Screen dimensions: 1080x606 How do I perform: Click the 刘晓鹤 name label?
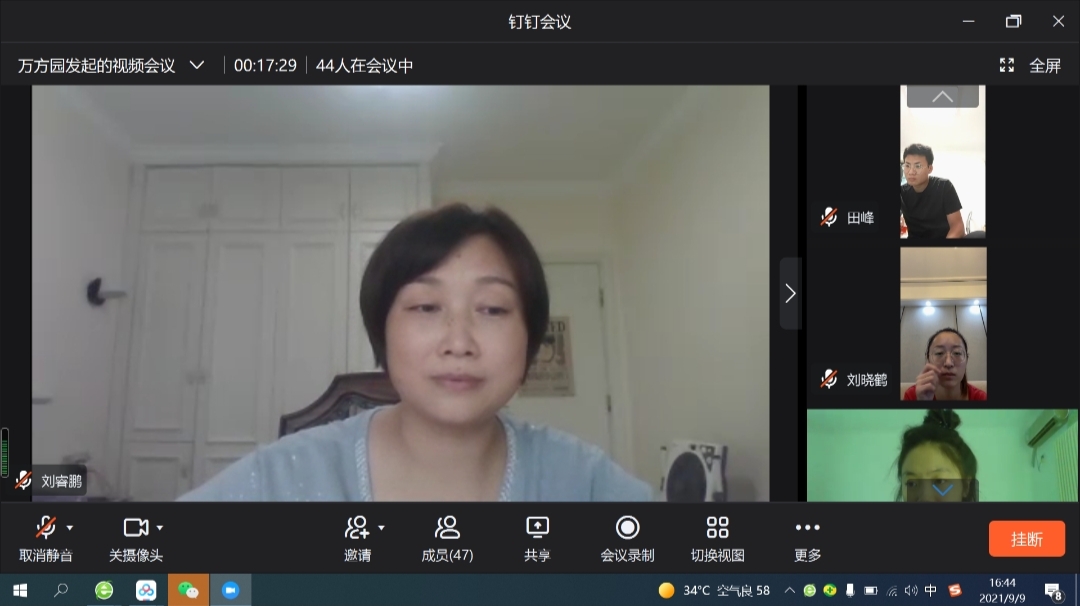(866, 380)
